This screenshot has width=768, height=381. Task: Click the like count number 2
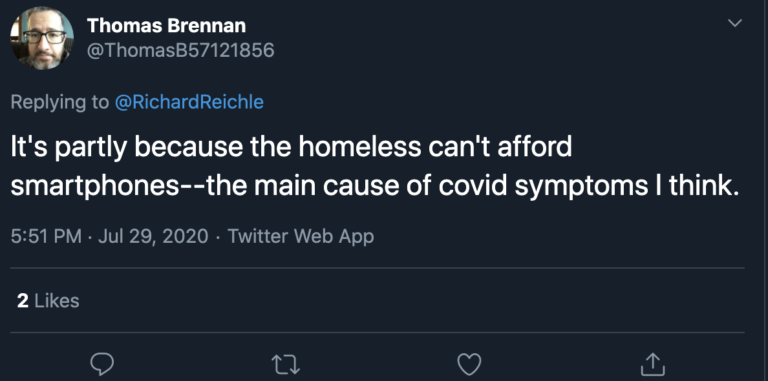click(x=23, y=301)
